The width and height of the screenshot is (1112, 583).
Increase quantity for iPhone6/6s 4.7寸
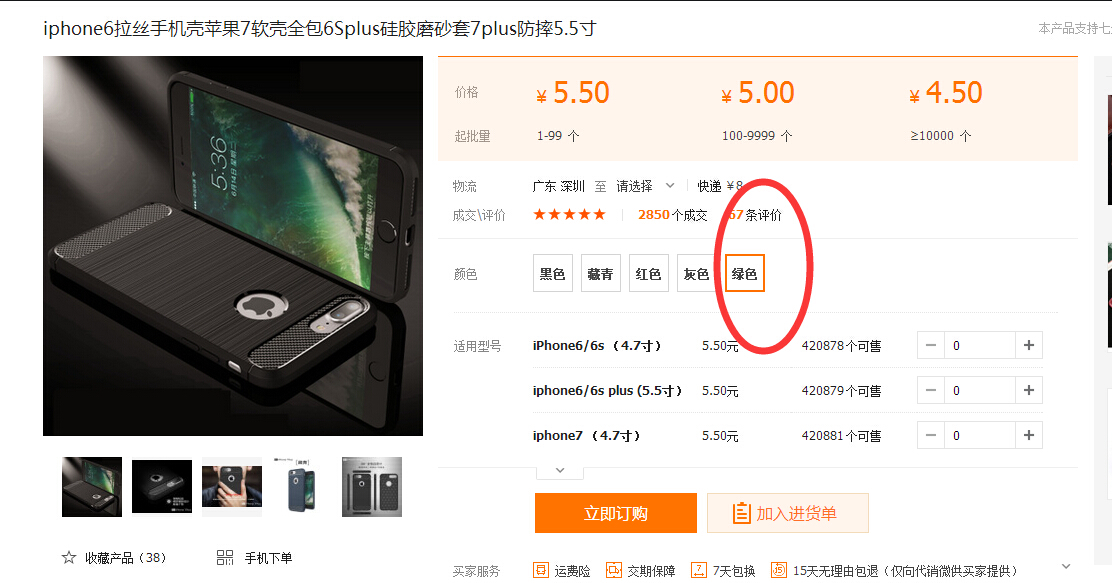point(1029,345)
